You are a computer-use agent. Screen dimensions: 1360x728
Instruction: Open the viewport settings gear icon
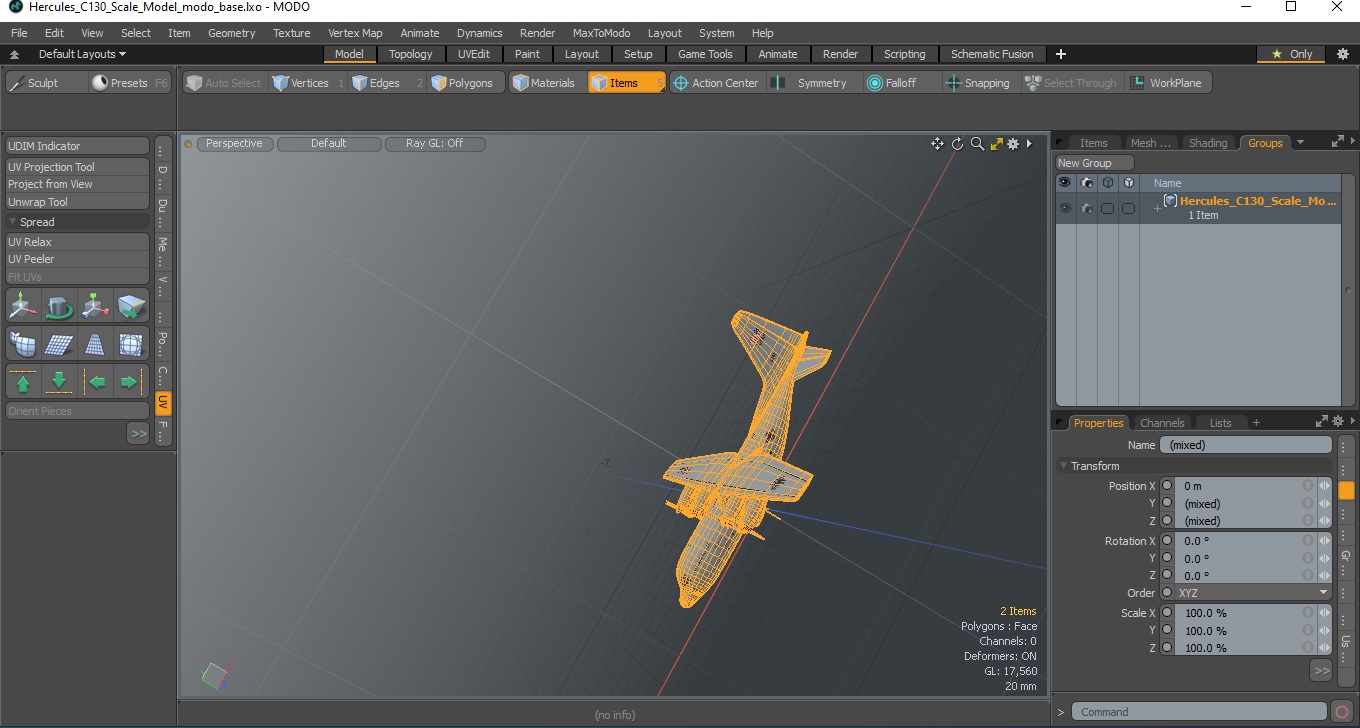coord(1013,144)
